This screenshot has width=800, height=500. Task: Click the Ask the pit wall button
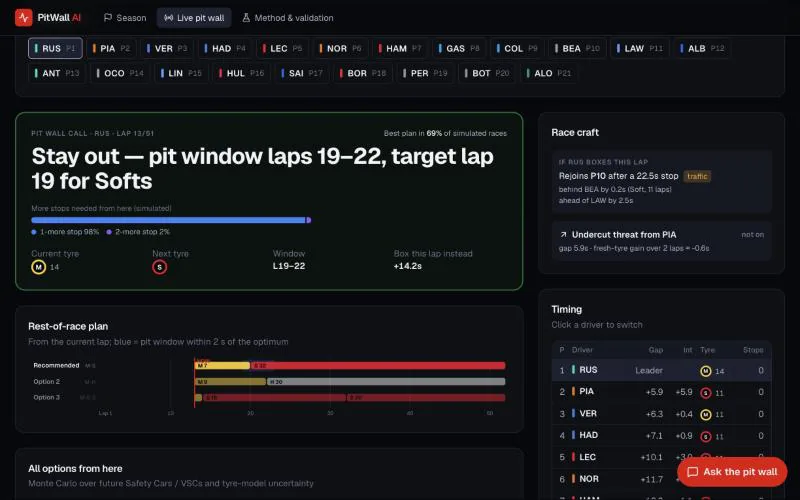coord(732,472)
